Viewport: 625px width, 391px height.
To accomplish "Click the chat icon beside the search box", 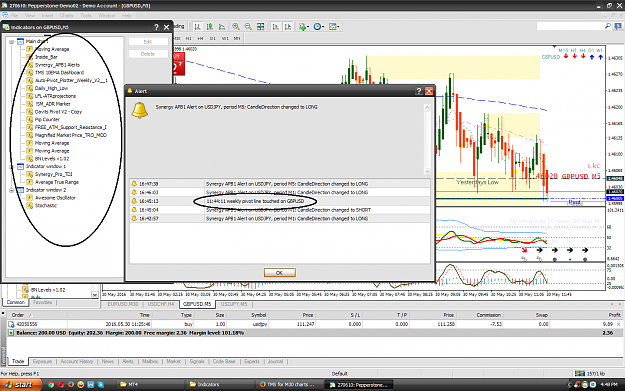I will click(617, 26).
